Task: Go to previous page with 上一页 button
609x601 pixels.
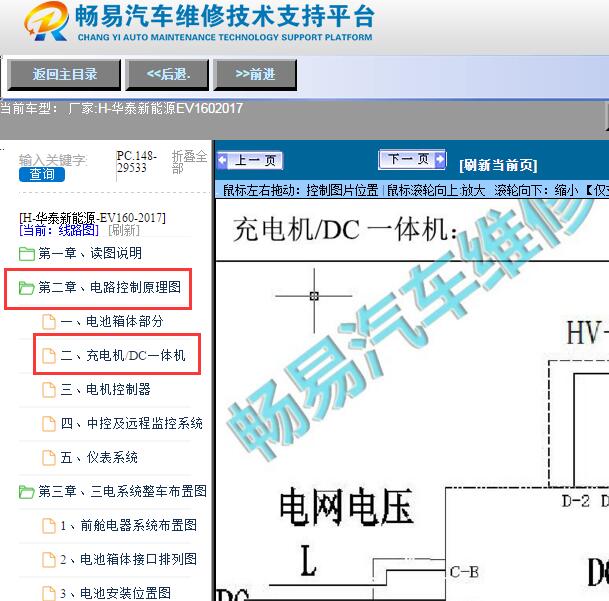Action: pyautogui.click(x=250, y=160)
